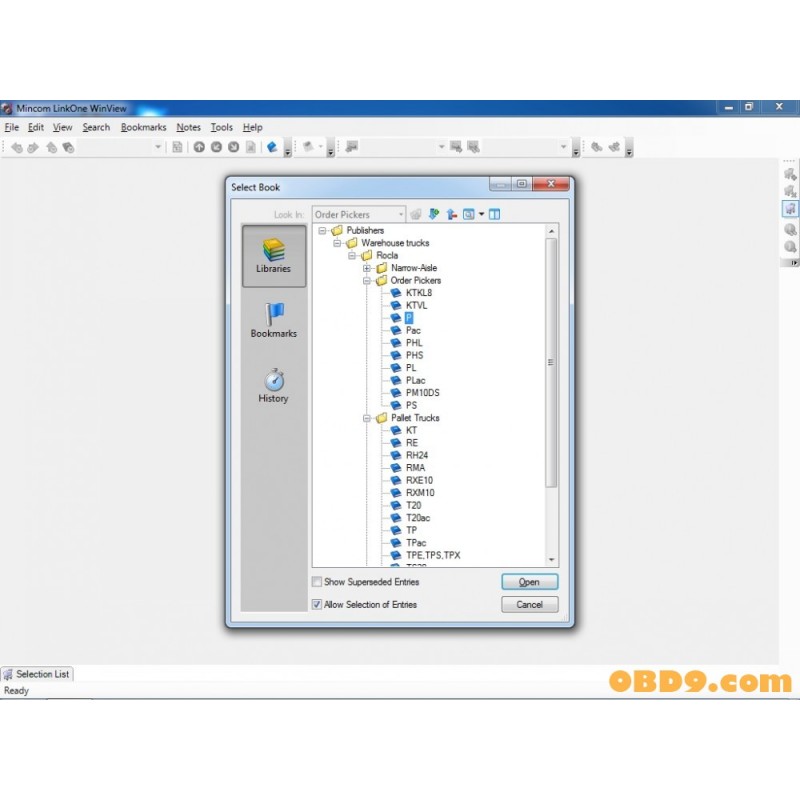Enable Show Superseded Entries checkbox
This screenshot has width=800, height=800.
click(317, 582)
